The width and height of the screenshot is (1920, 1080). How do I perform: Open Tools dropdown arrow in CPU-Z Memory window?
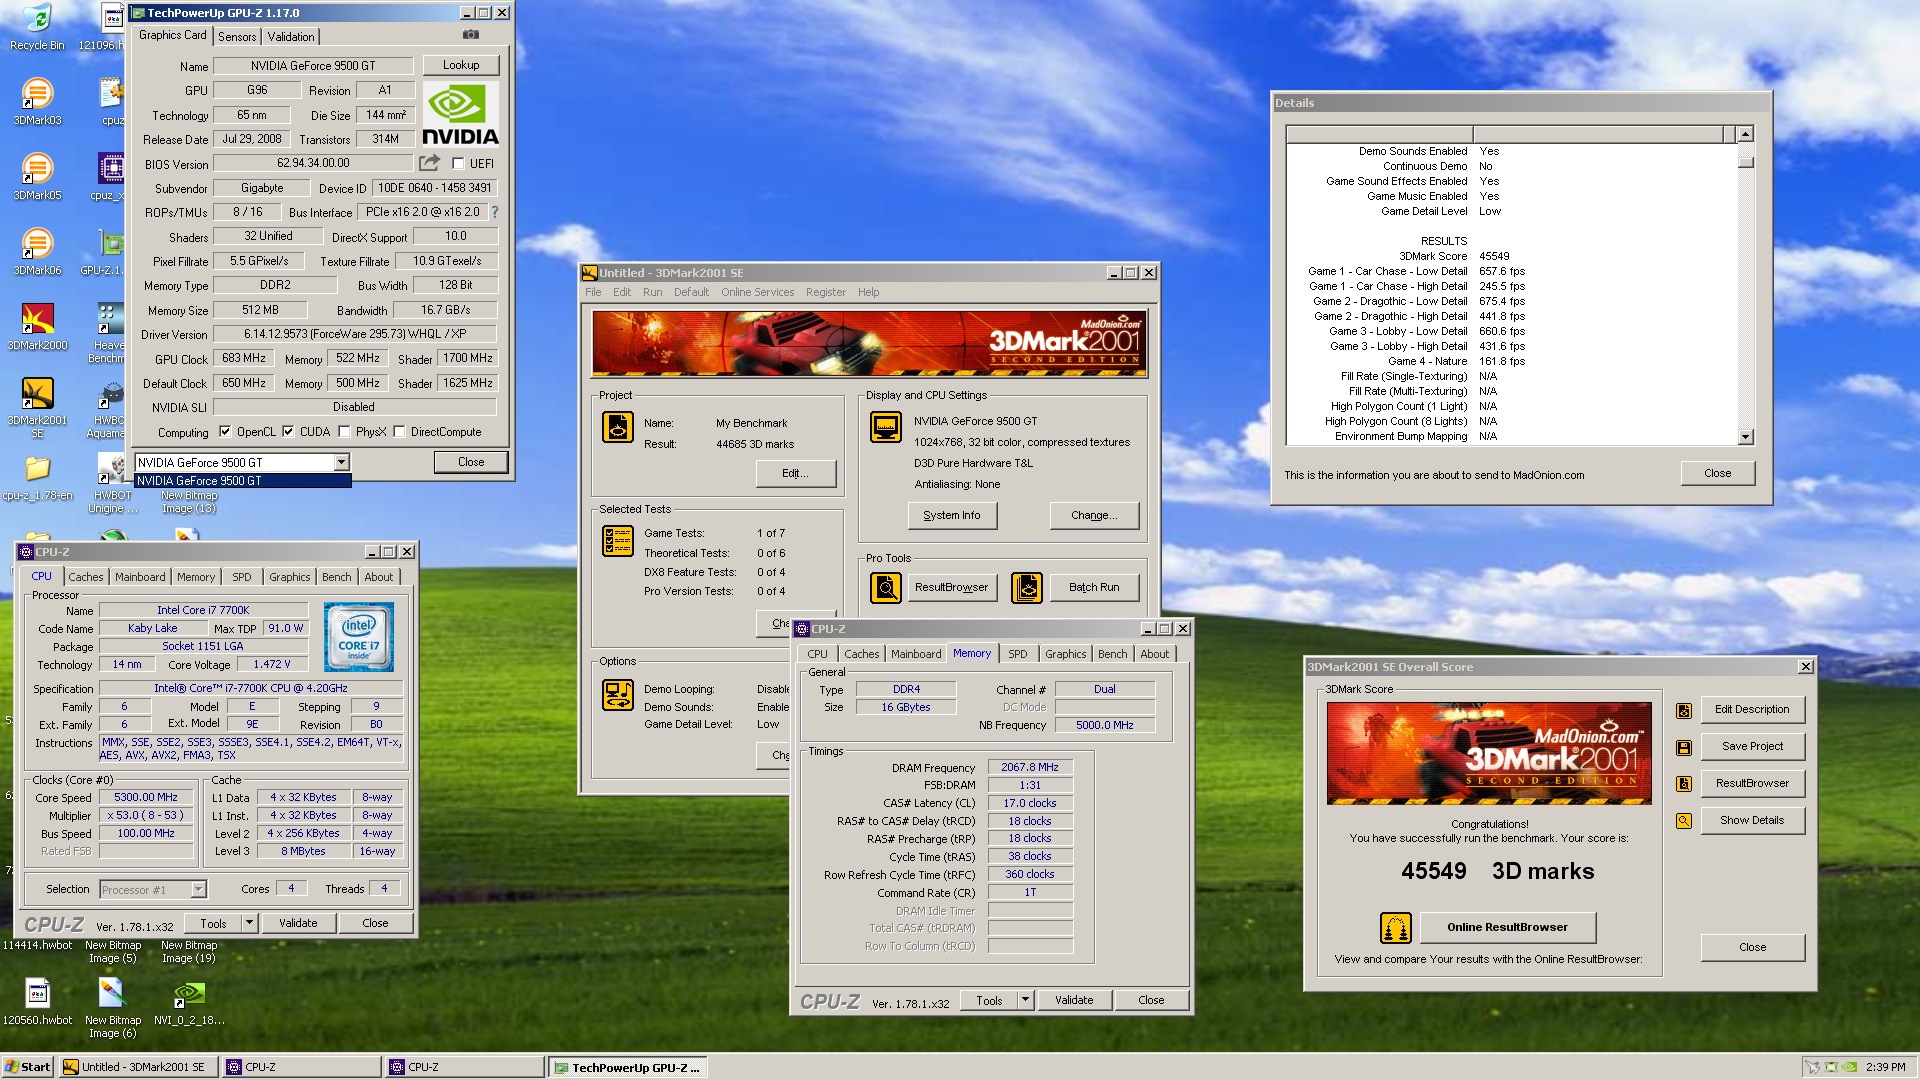(x=1025, y=1000)
